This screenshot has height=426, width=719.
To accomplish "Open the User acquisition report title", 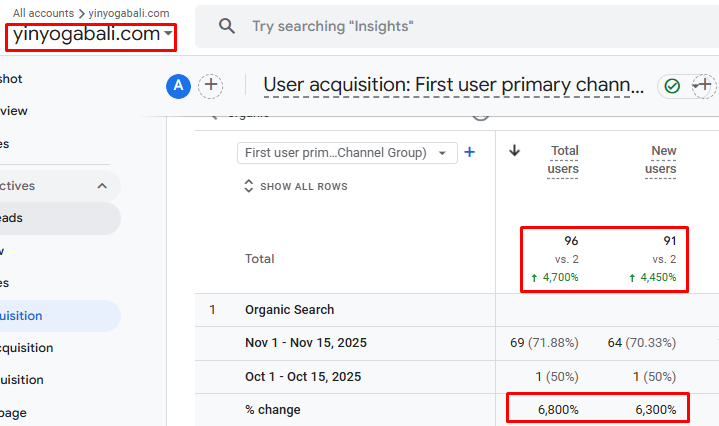I will tap(454, 85).
